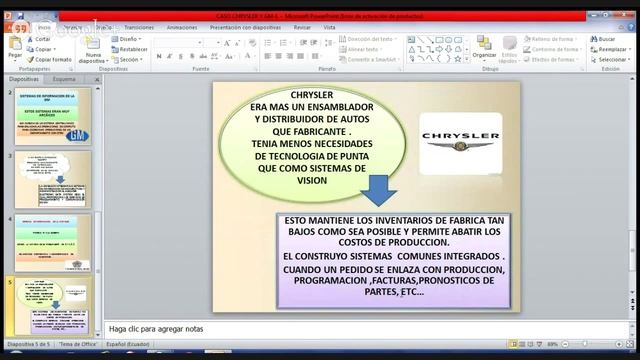Center text in paragraph group

pyautogui.click(x=278, y=56)
